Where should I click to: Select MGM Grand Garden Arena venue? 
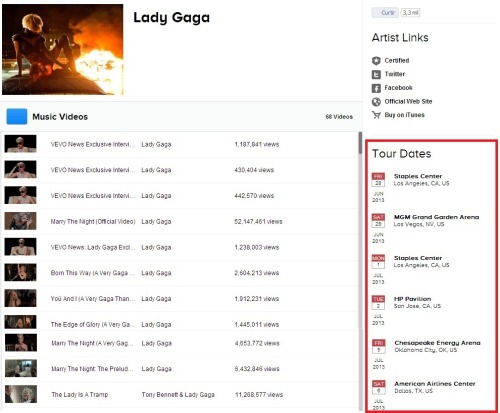click(436, 217)
